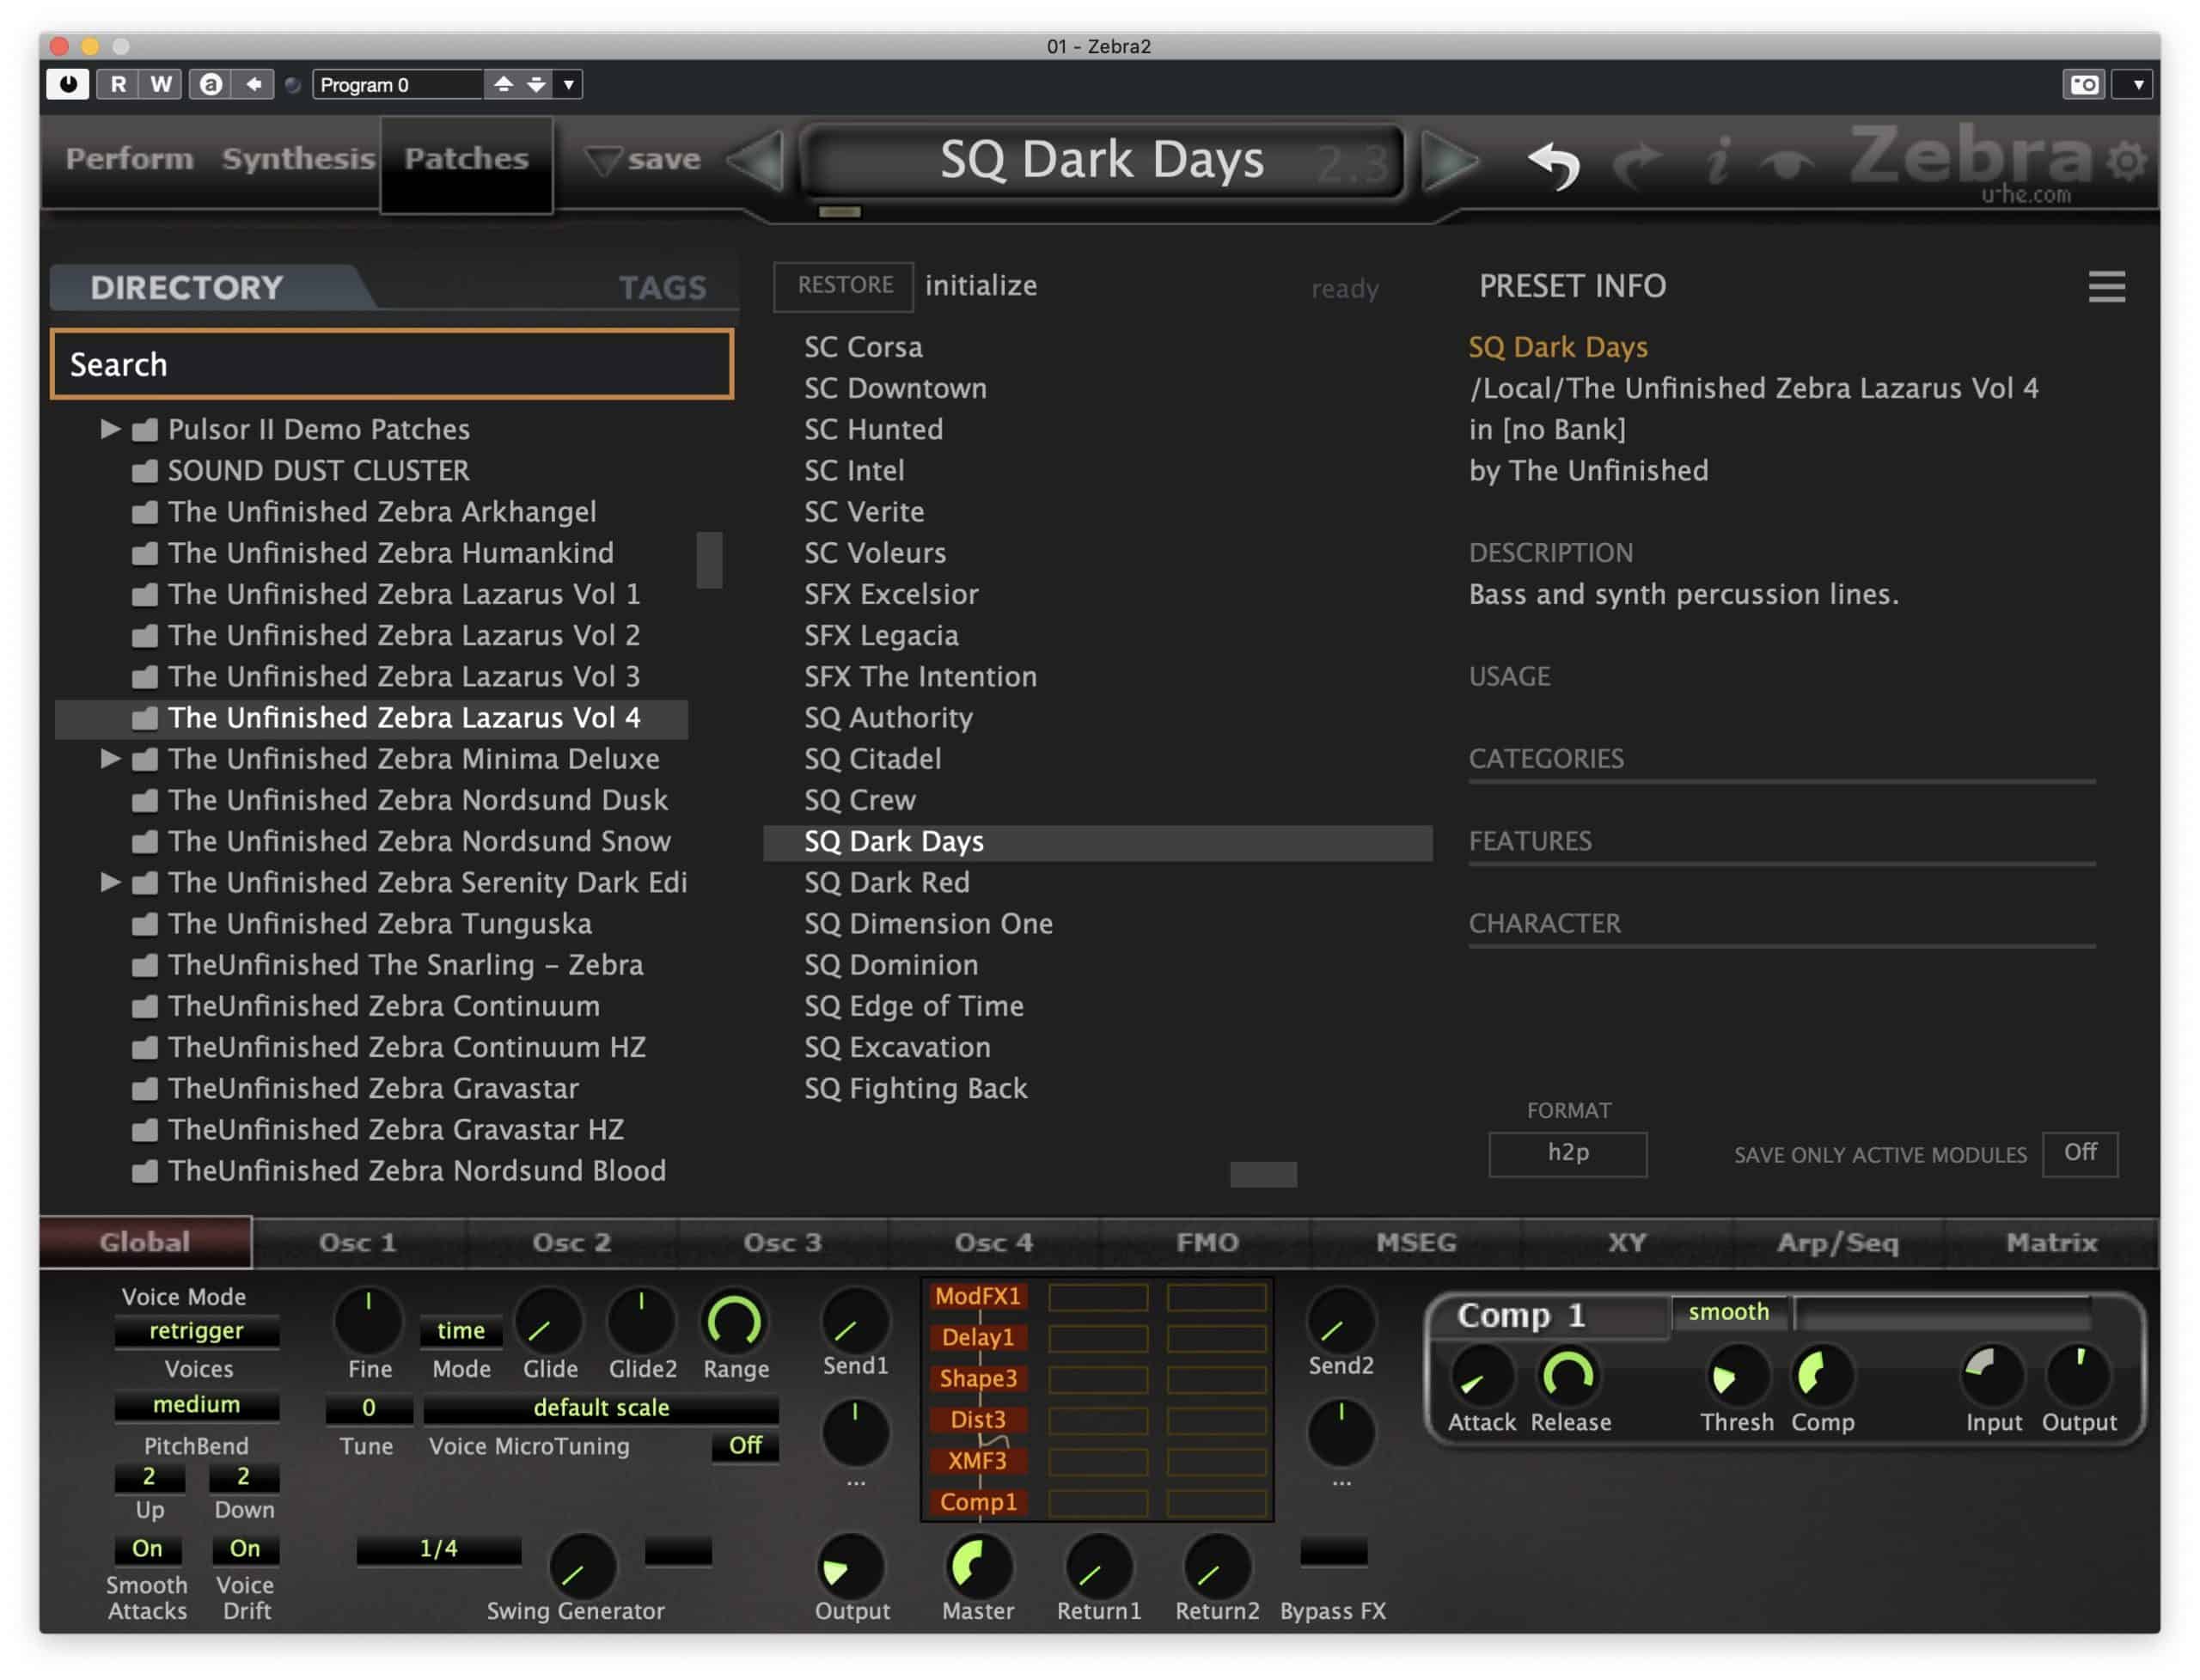Click the eye icon in header
This screenshot has width=2200, height=1680.
[x=1786, y=165]
